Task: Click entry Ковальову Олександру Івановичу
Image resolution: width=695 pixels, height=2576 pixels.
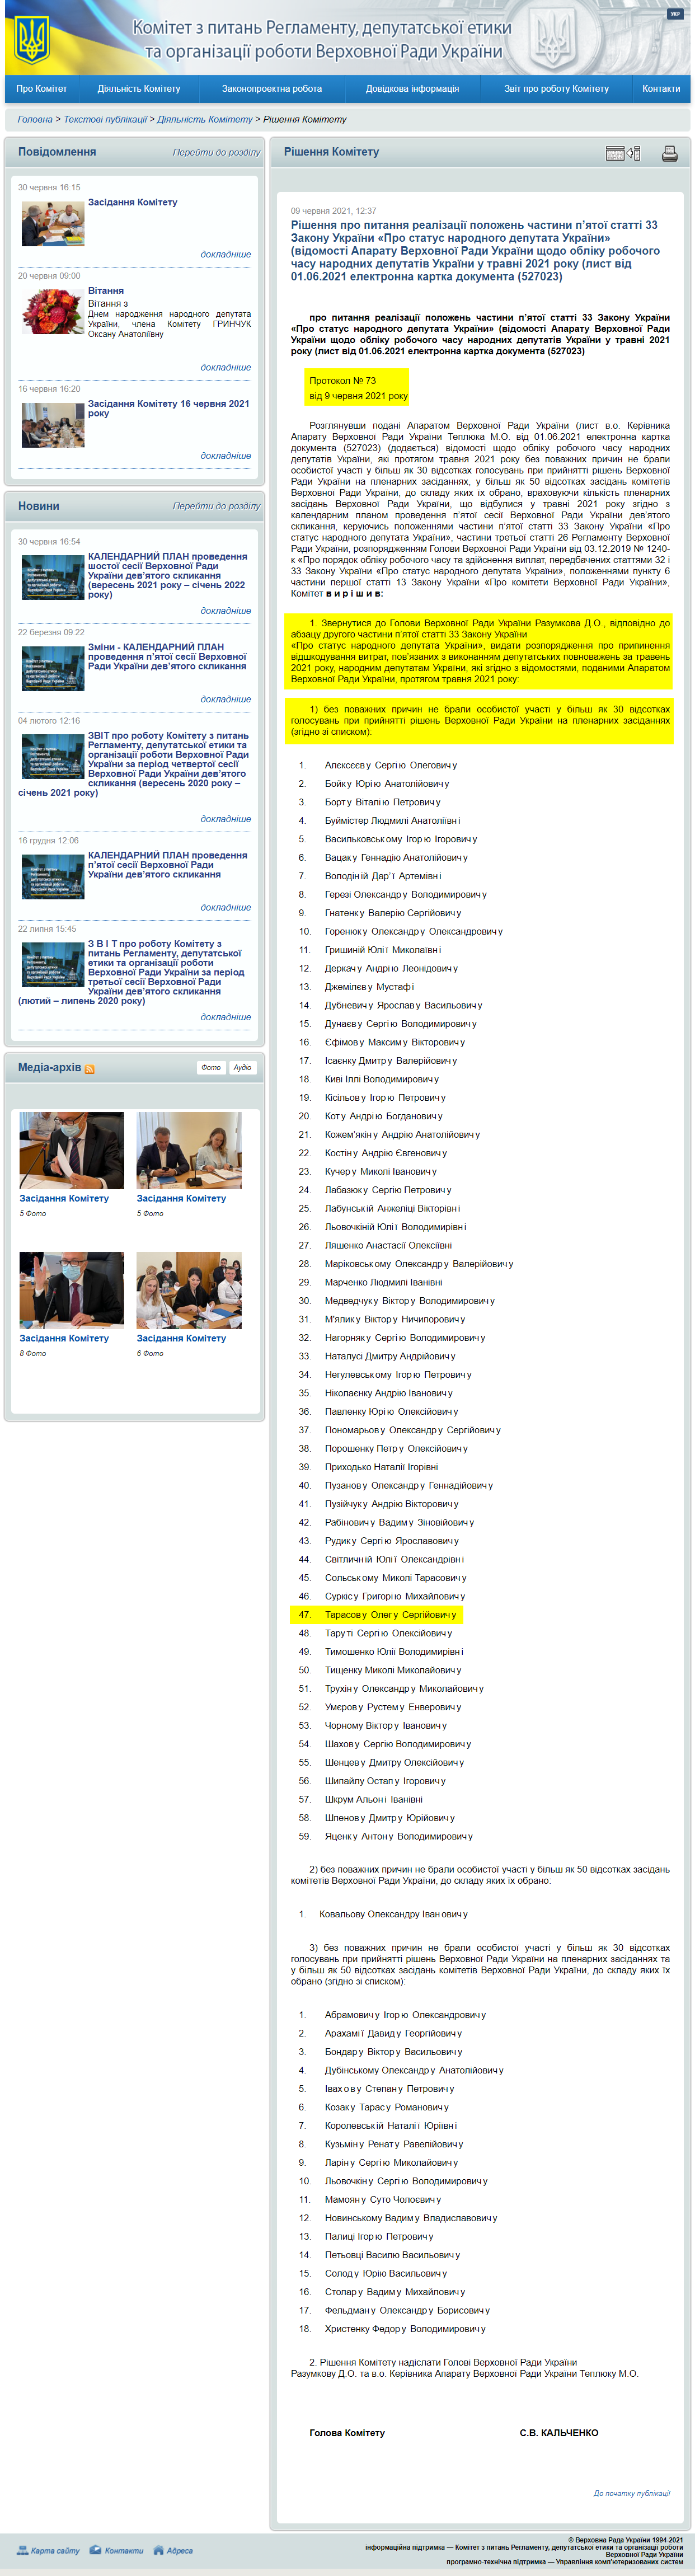Action: [393, 1915]
